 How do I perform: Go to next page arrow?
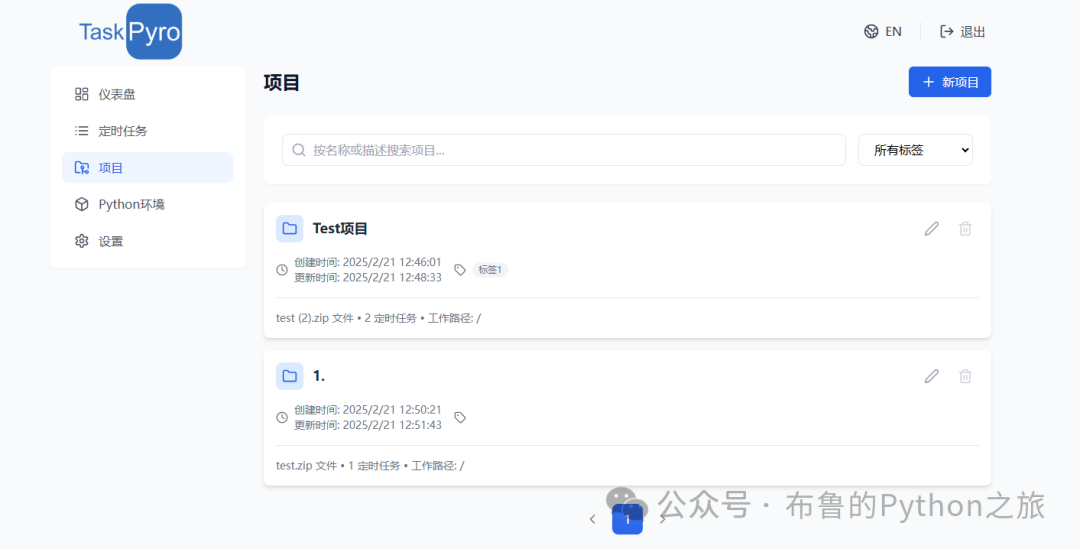point(663,519)
